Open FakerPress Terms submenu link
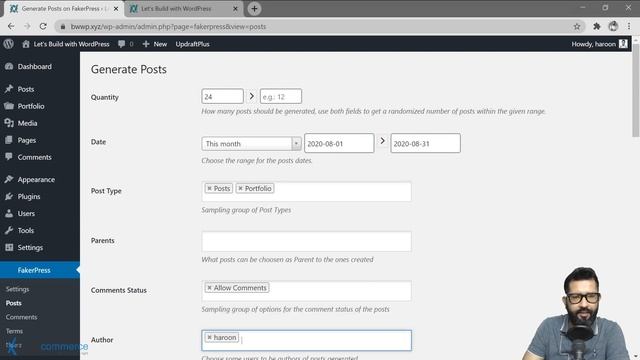The height and width of the screenshot is (360, 640). coord(14,331)
